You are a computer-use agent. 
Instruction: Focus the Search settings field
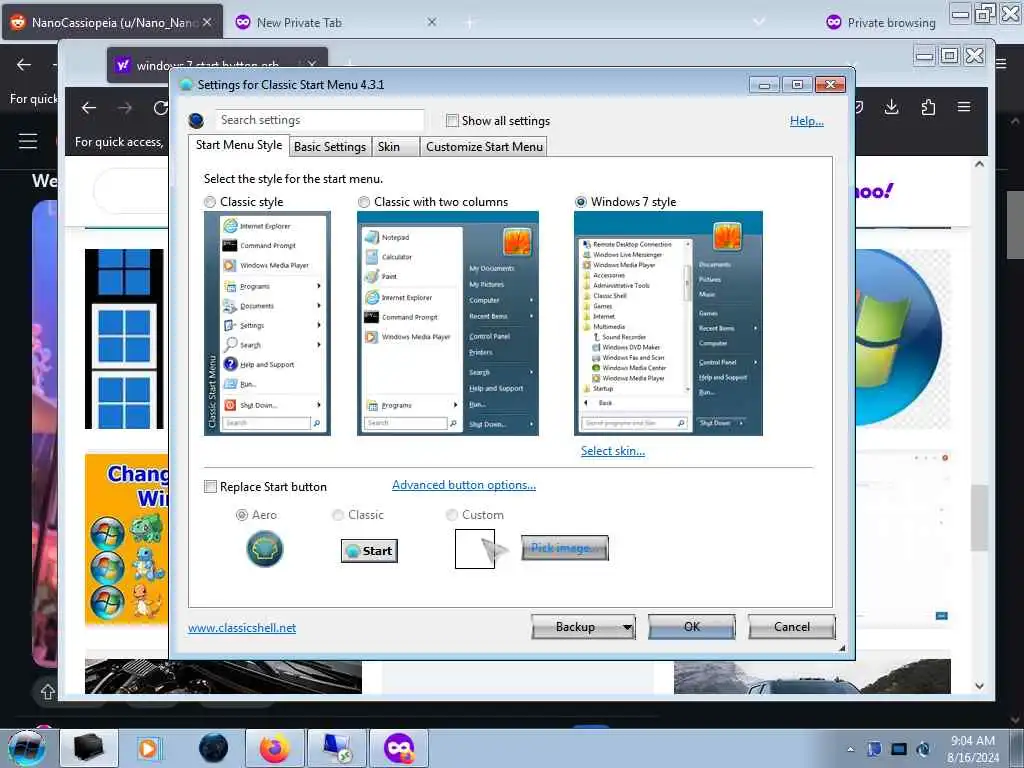pyautogui.click(x=319, y=120)
